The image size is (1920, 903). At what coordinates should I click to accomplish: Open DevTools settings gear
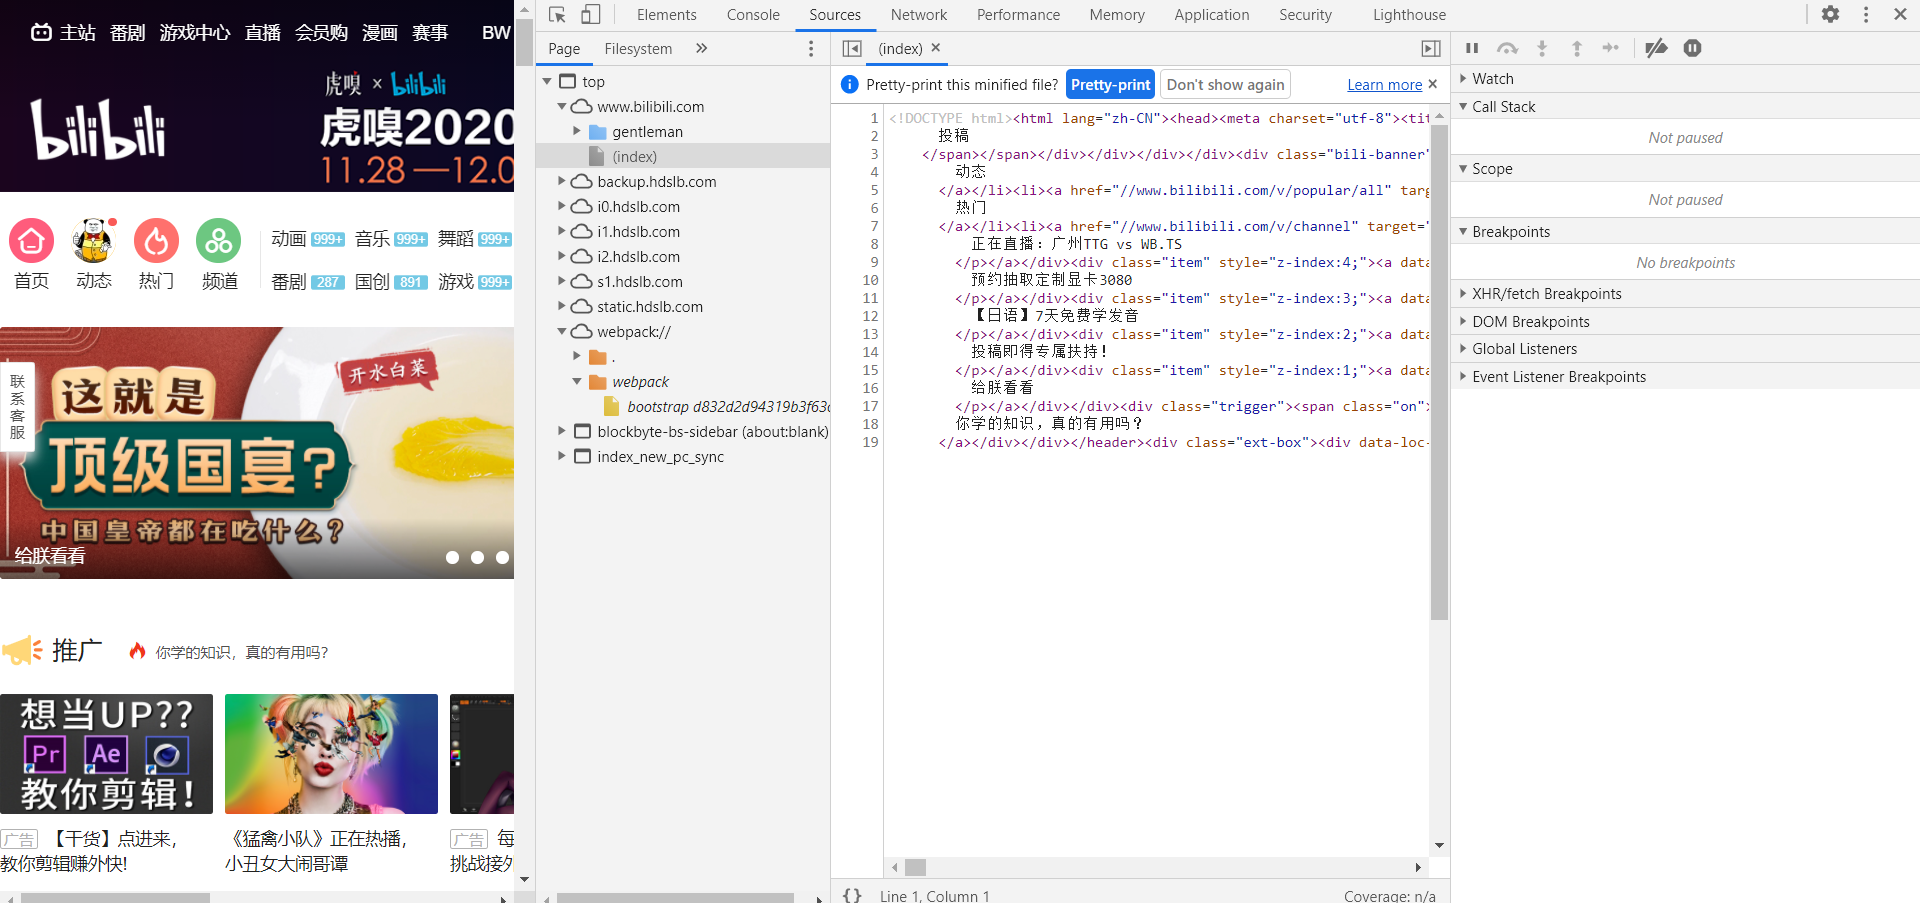point(1830,14)
